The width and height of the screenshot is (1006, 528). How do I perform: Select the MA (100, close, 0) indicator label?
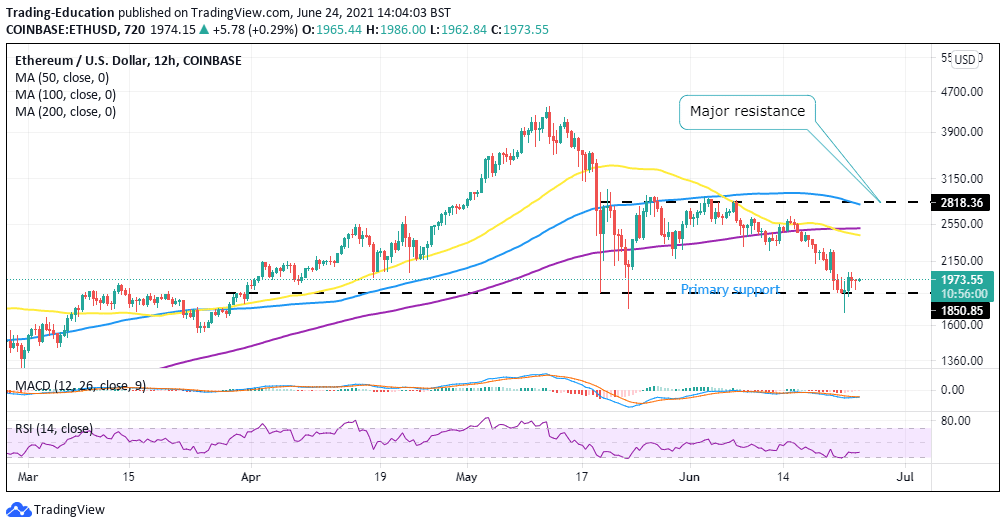click(65, 95)
